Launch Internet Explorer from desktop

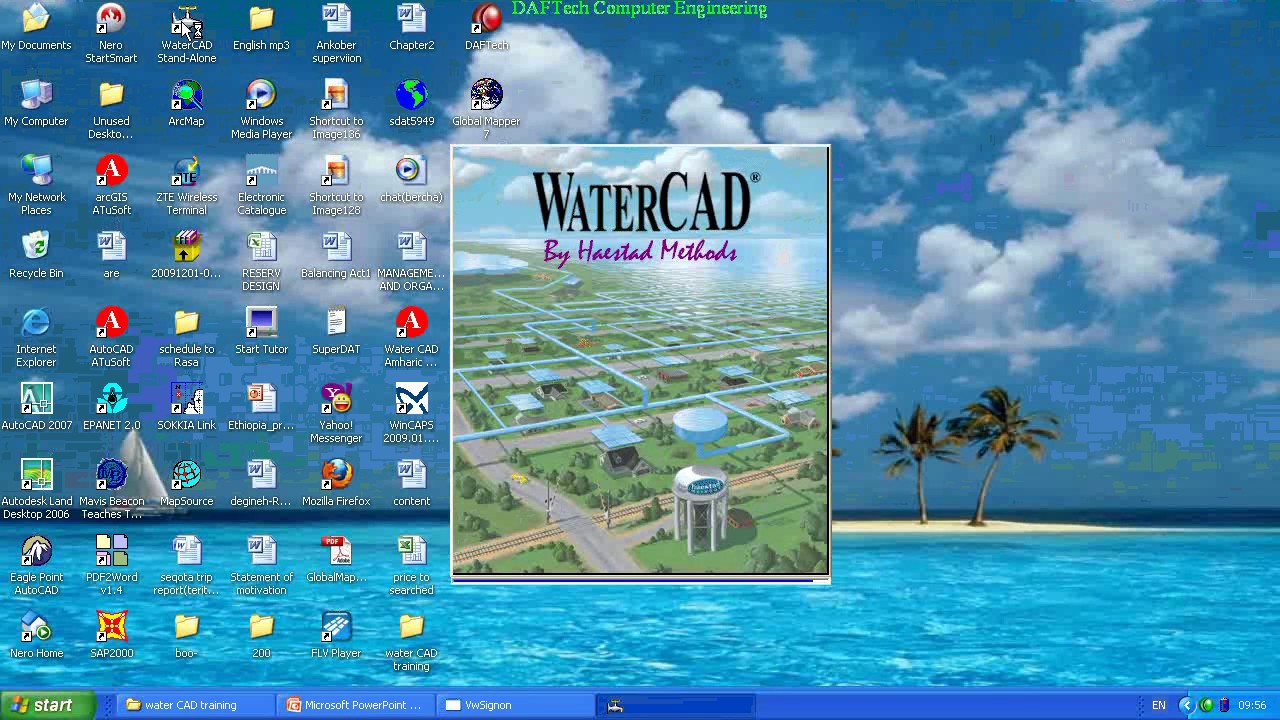[x=36, y=323]
